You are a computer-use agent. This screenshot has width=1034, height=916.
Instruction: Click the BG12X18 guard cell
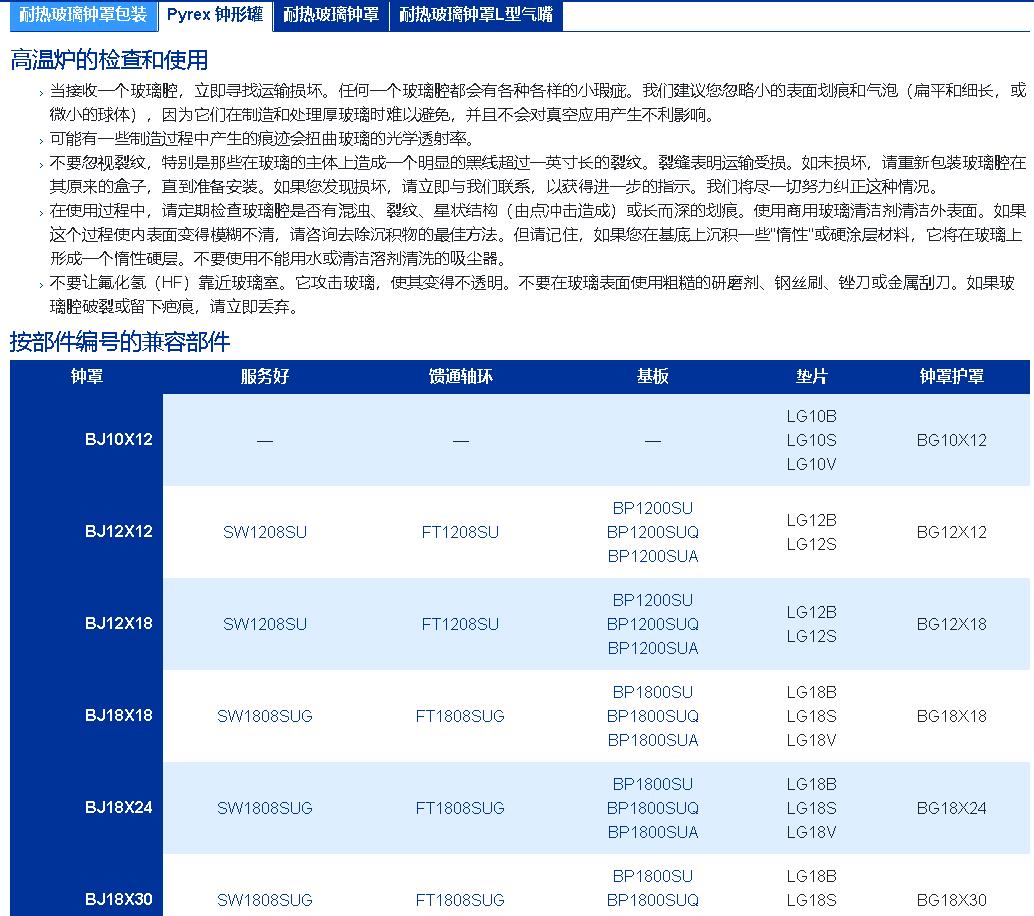point(952,625)
